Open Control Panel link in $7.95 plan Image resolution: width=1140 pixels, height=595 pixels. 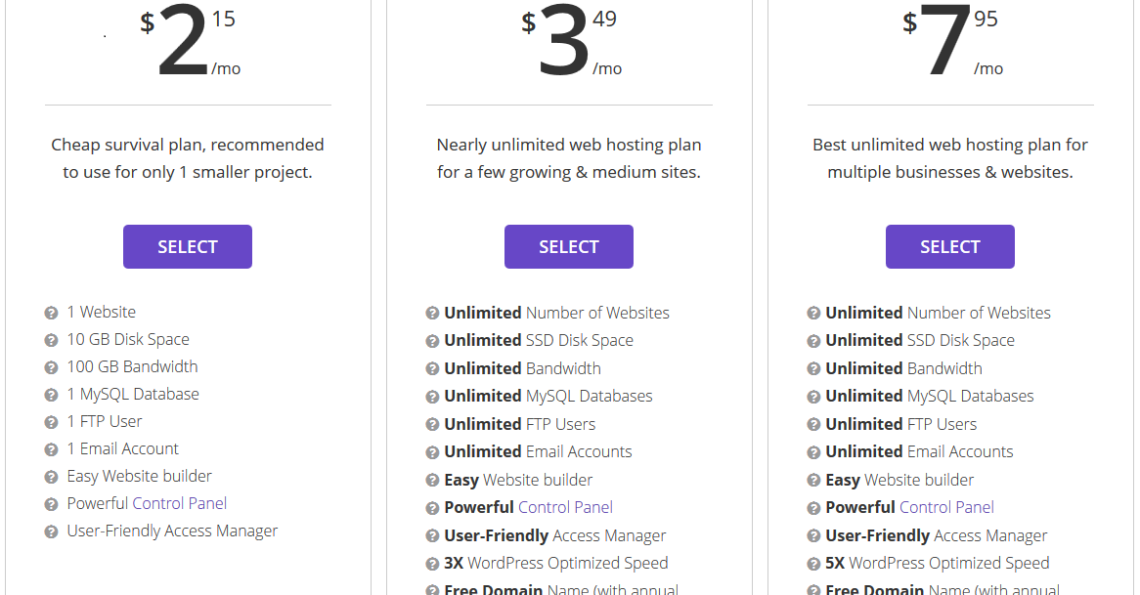click(x=947, y=507)
